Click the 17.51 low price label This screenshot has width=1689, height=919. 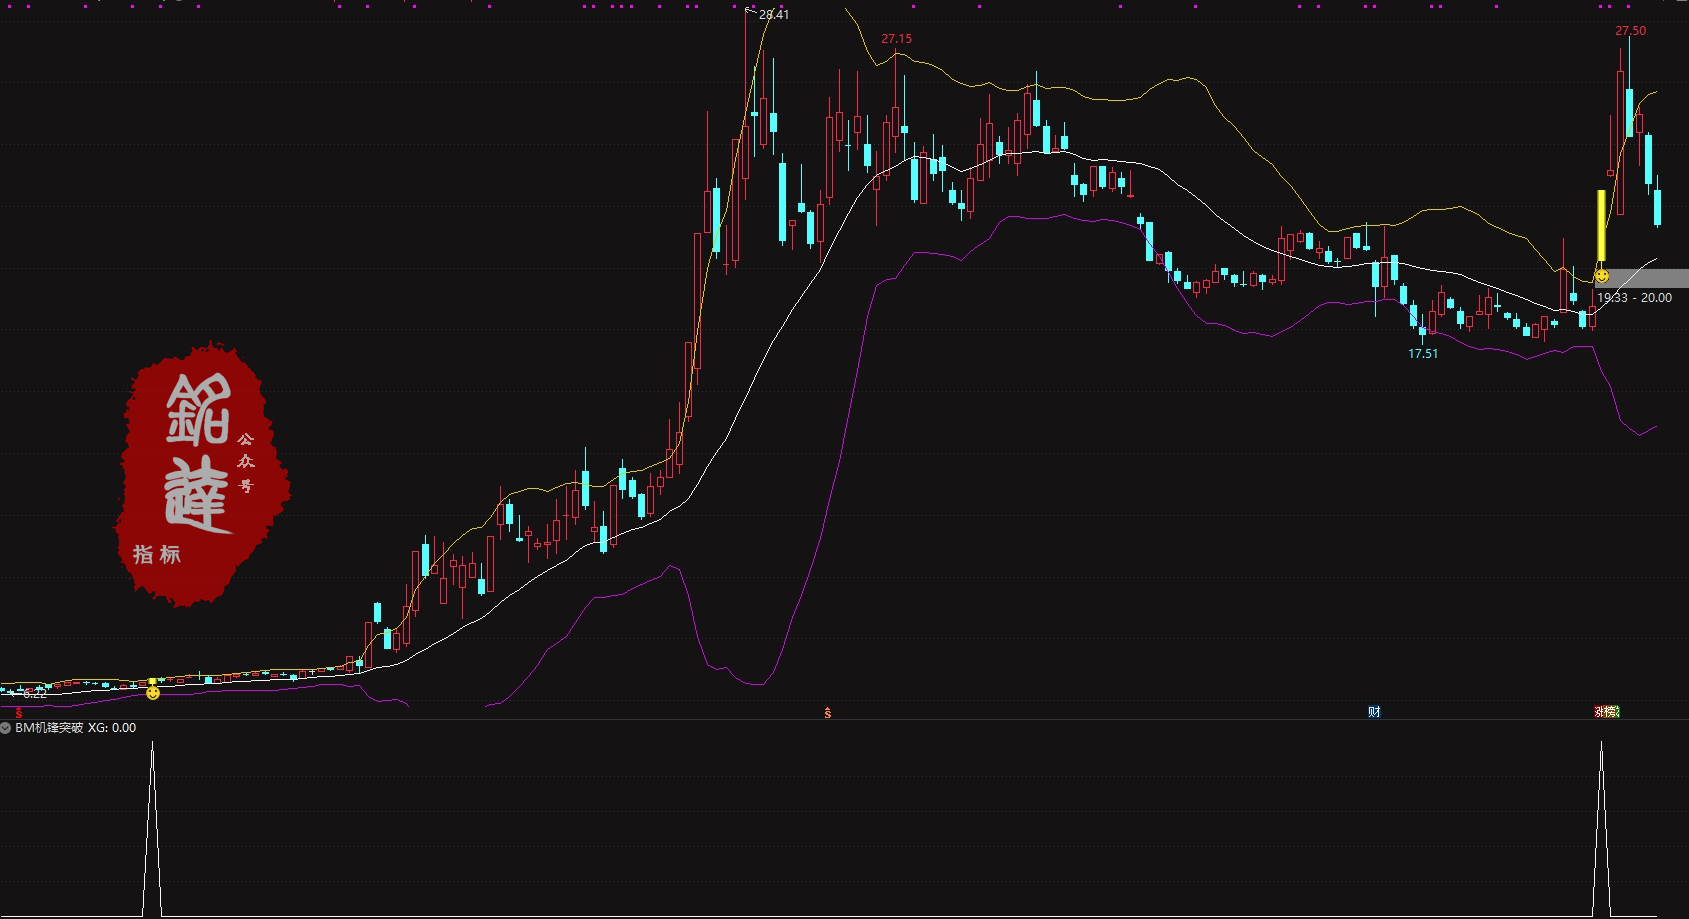[x=1422, y=354]
